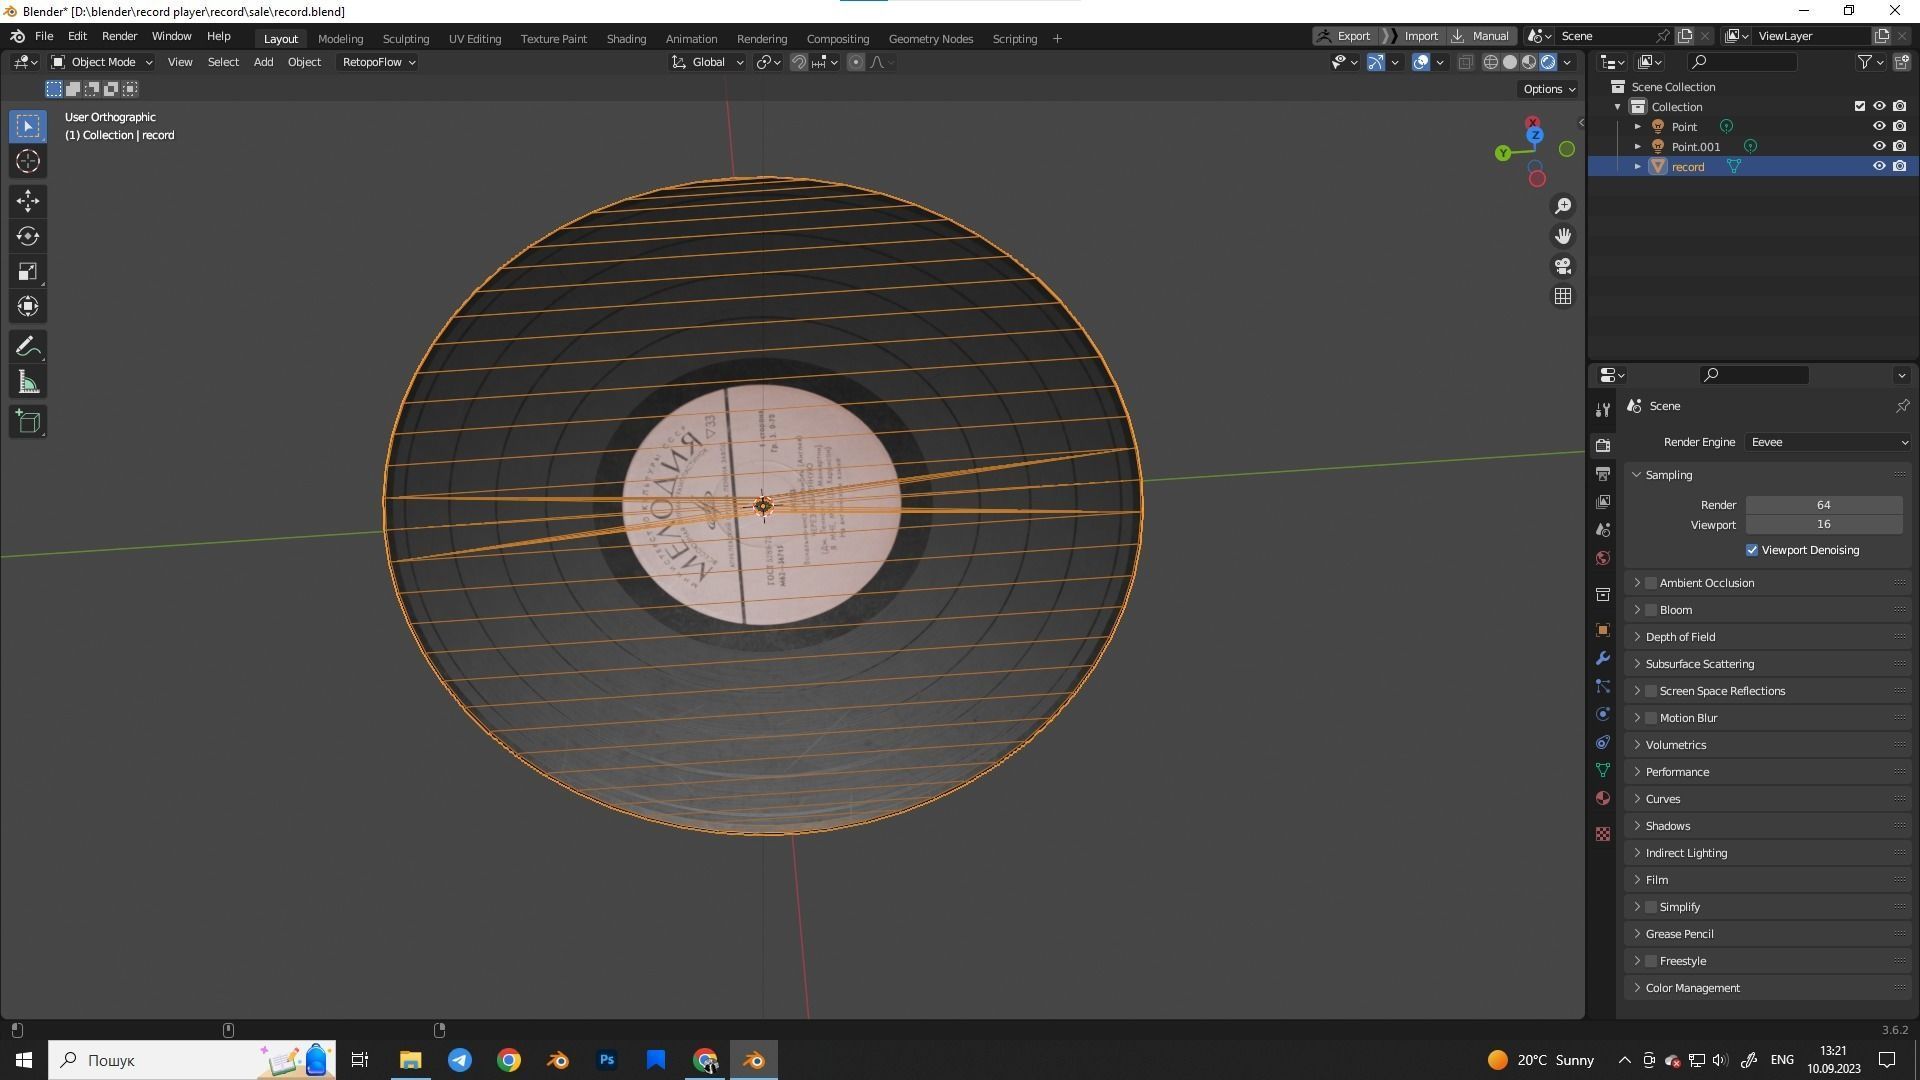
Task: Select the Measure tool
Action: pos(28,382)
